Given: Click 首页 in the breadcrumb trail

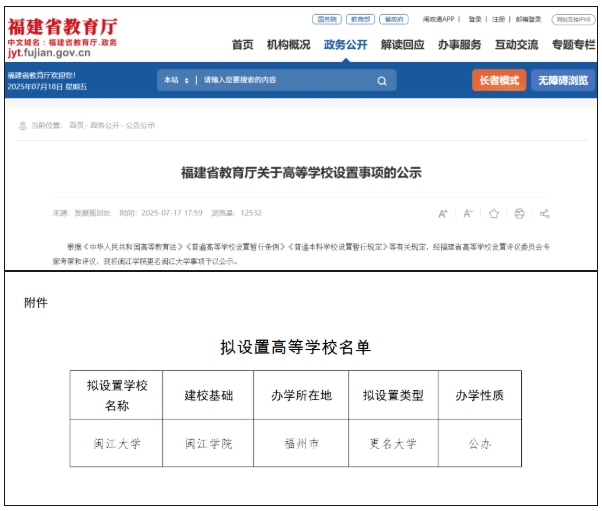Looking at the screenshot, I should pyautogui.click(x=76, y=125).
